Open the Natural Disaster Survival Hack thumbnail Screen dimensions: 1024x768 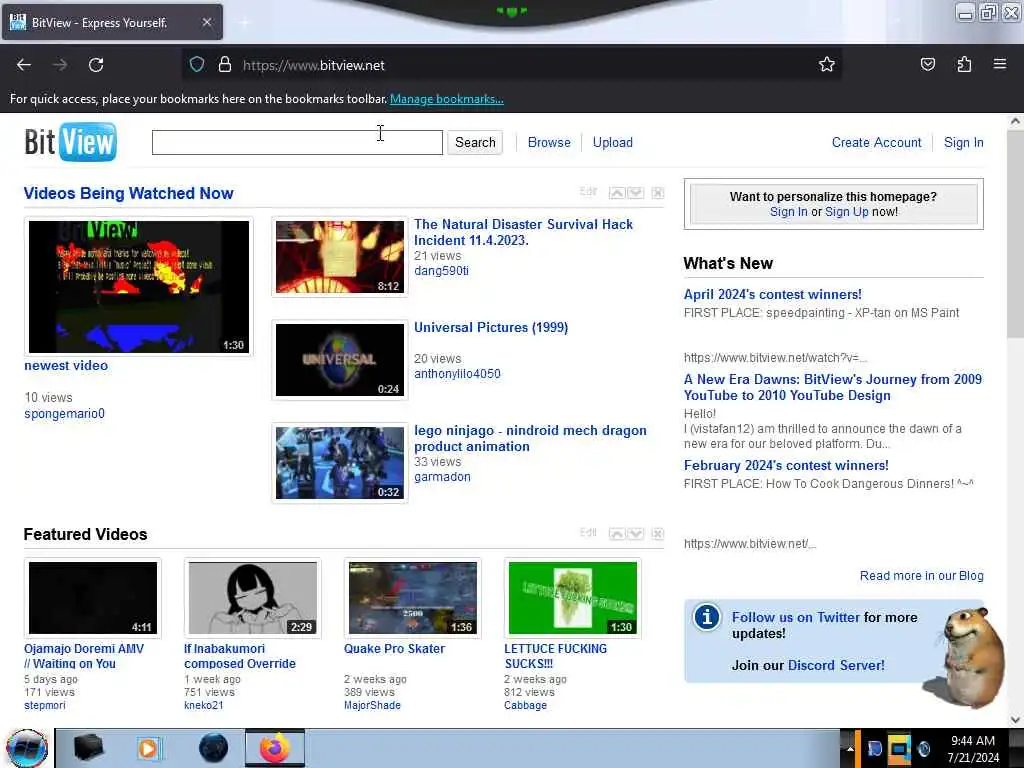(340, 257)
